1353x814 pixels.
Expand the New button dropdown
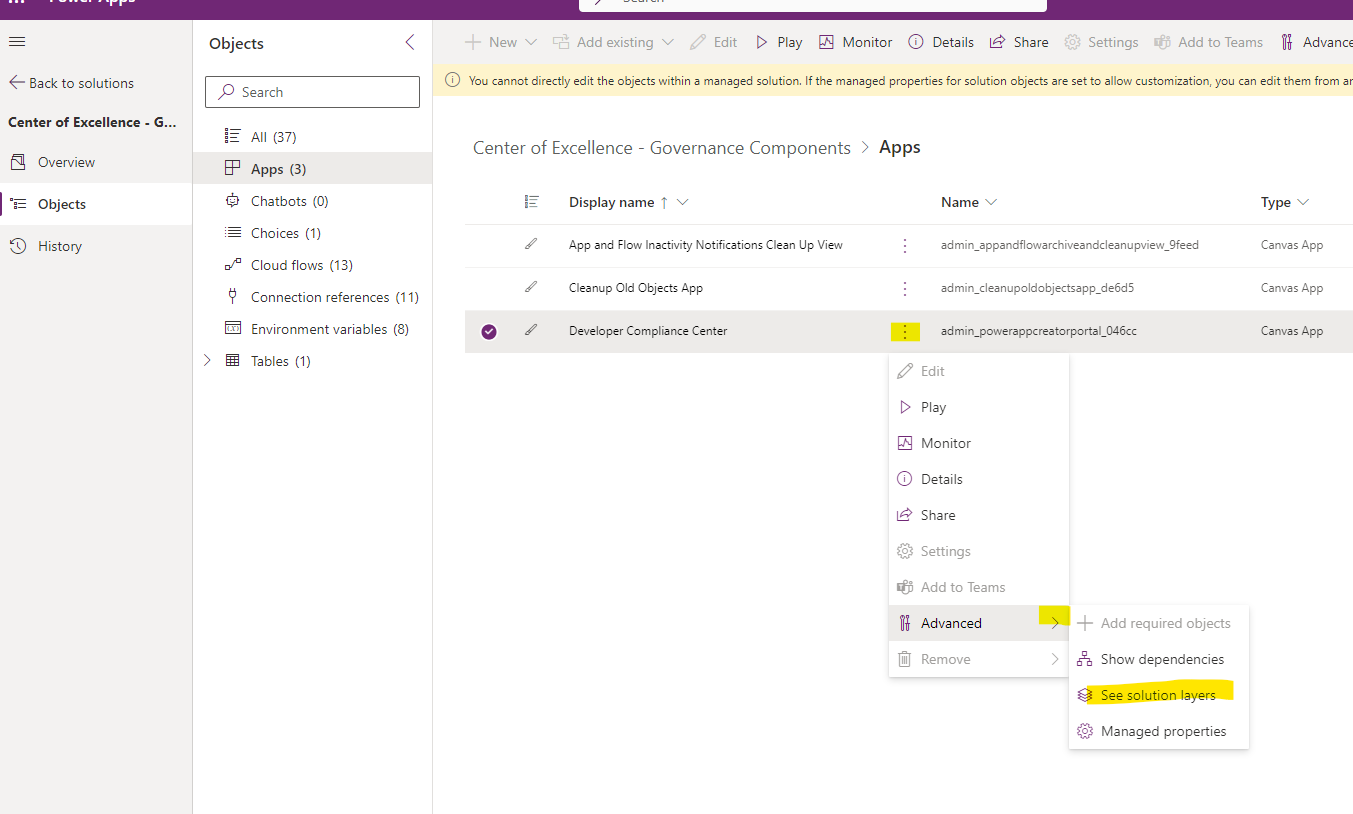click(532, 42)
